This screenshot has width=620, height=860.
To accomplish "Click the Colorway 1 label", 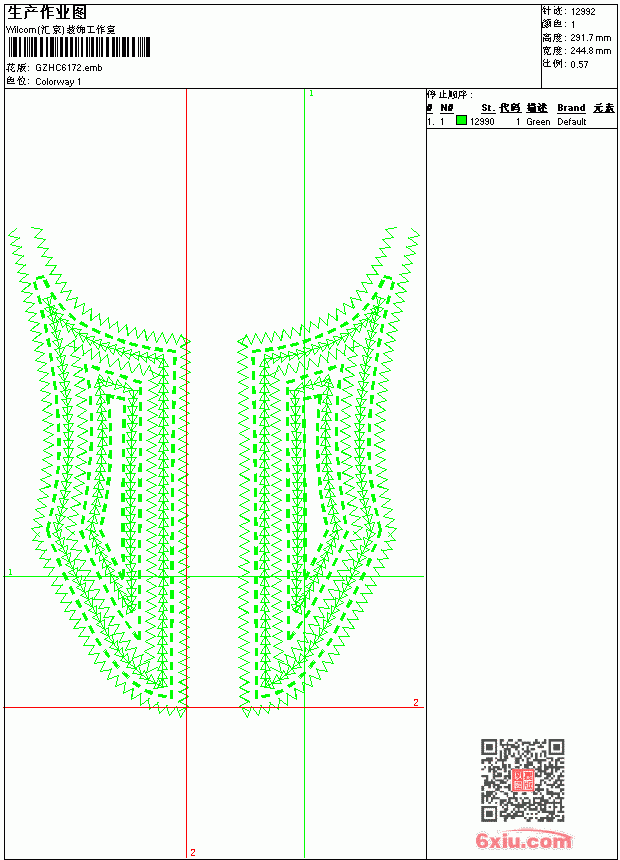I will click(58, 82).
